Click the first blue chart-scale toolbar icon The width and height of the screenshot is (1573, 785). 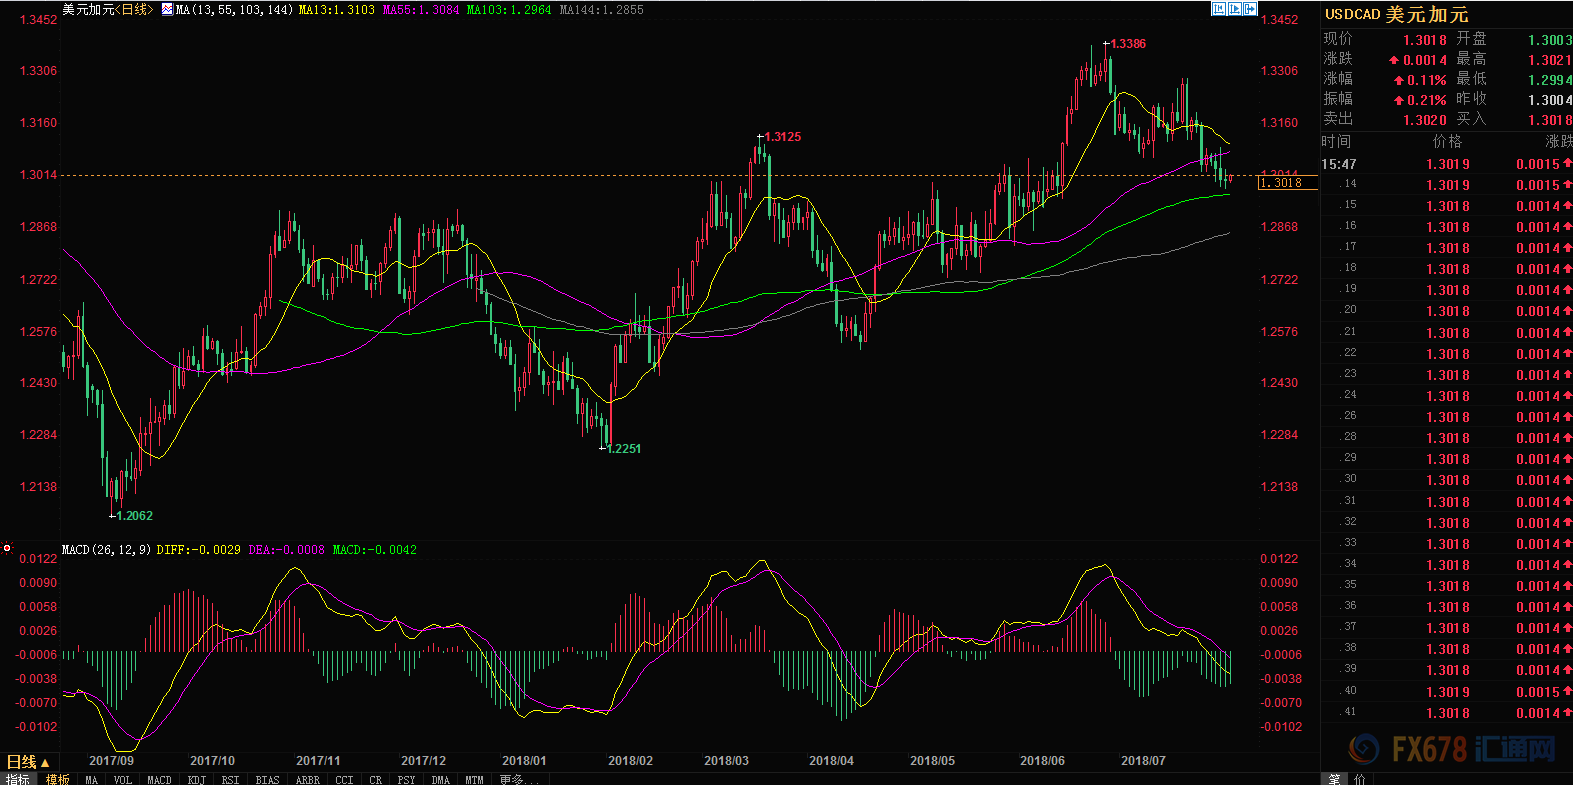click(x=1219, y=9)
